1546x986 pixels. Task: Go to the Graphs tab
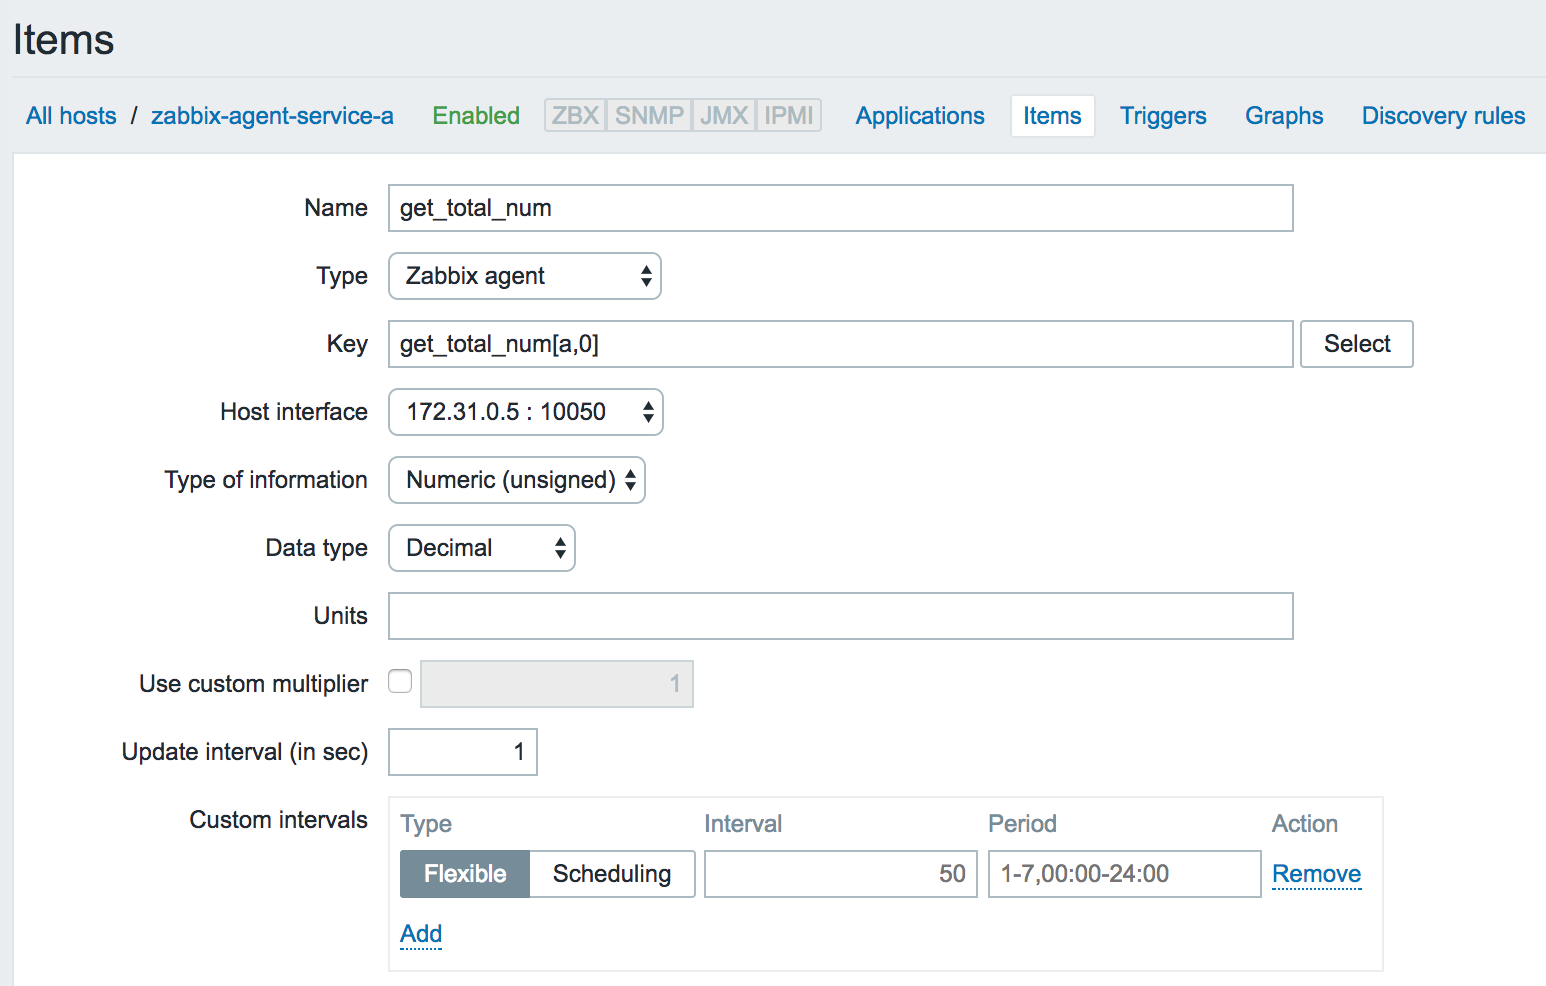coord(1284,116)
